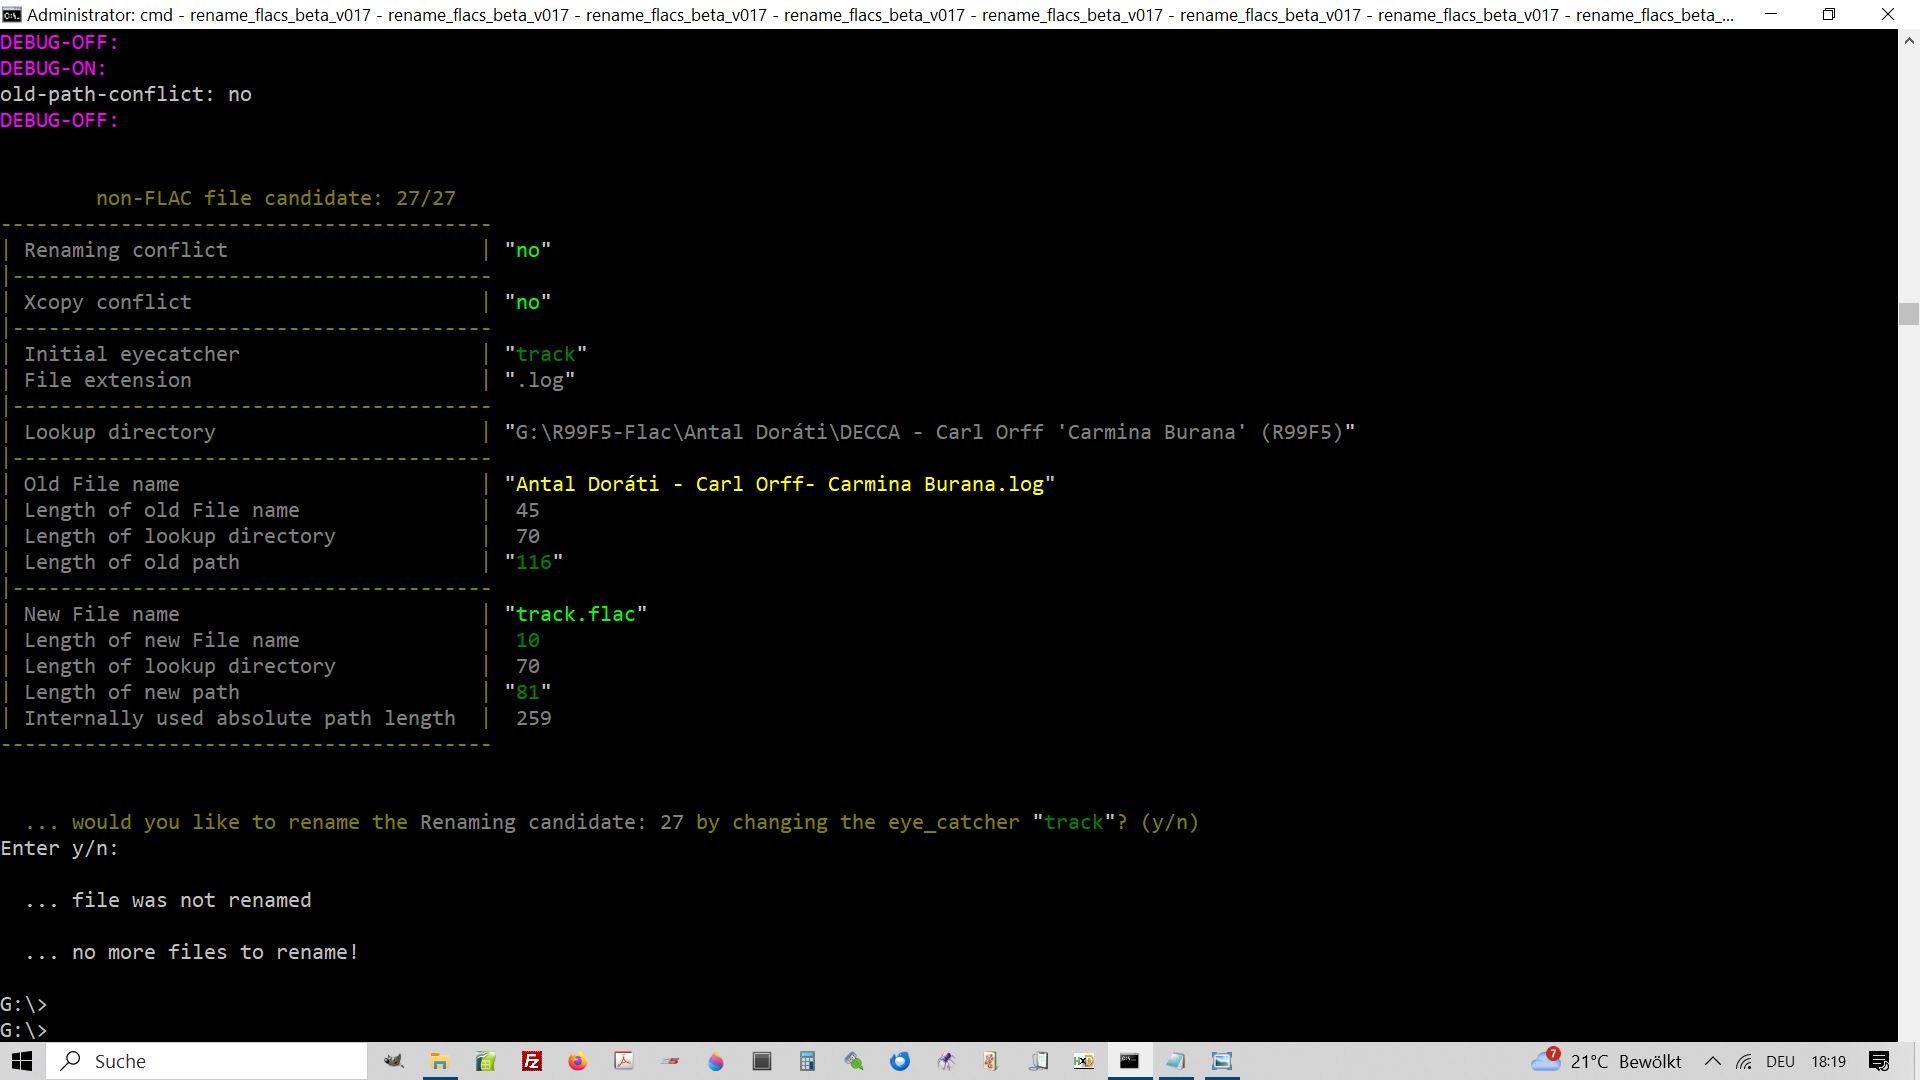Open File Explorer from the taskbar
This screenshot has height=1080, width=1920.
[439, 1061]
